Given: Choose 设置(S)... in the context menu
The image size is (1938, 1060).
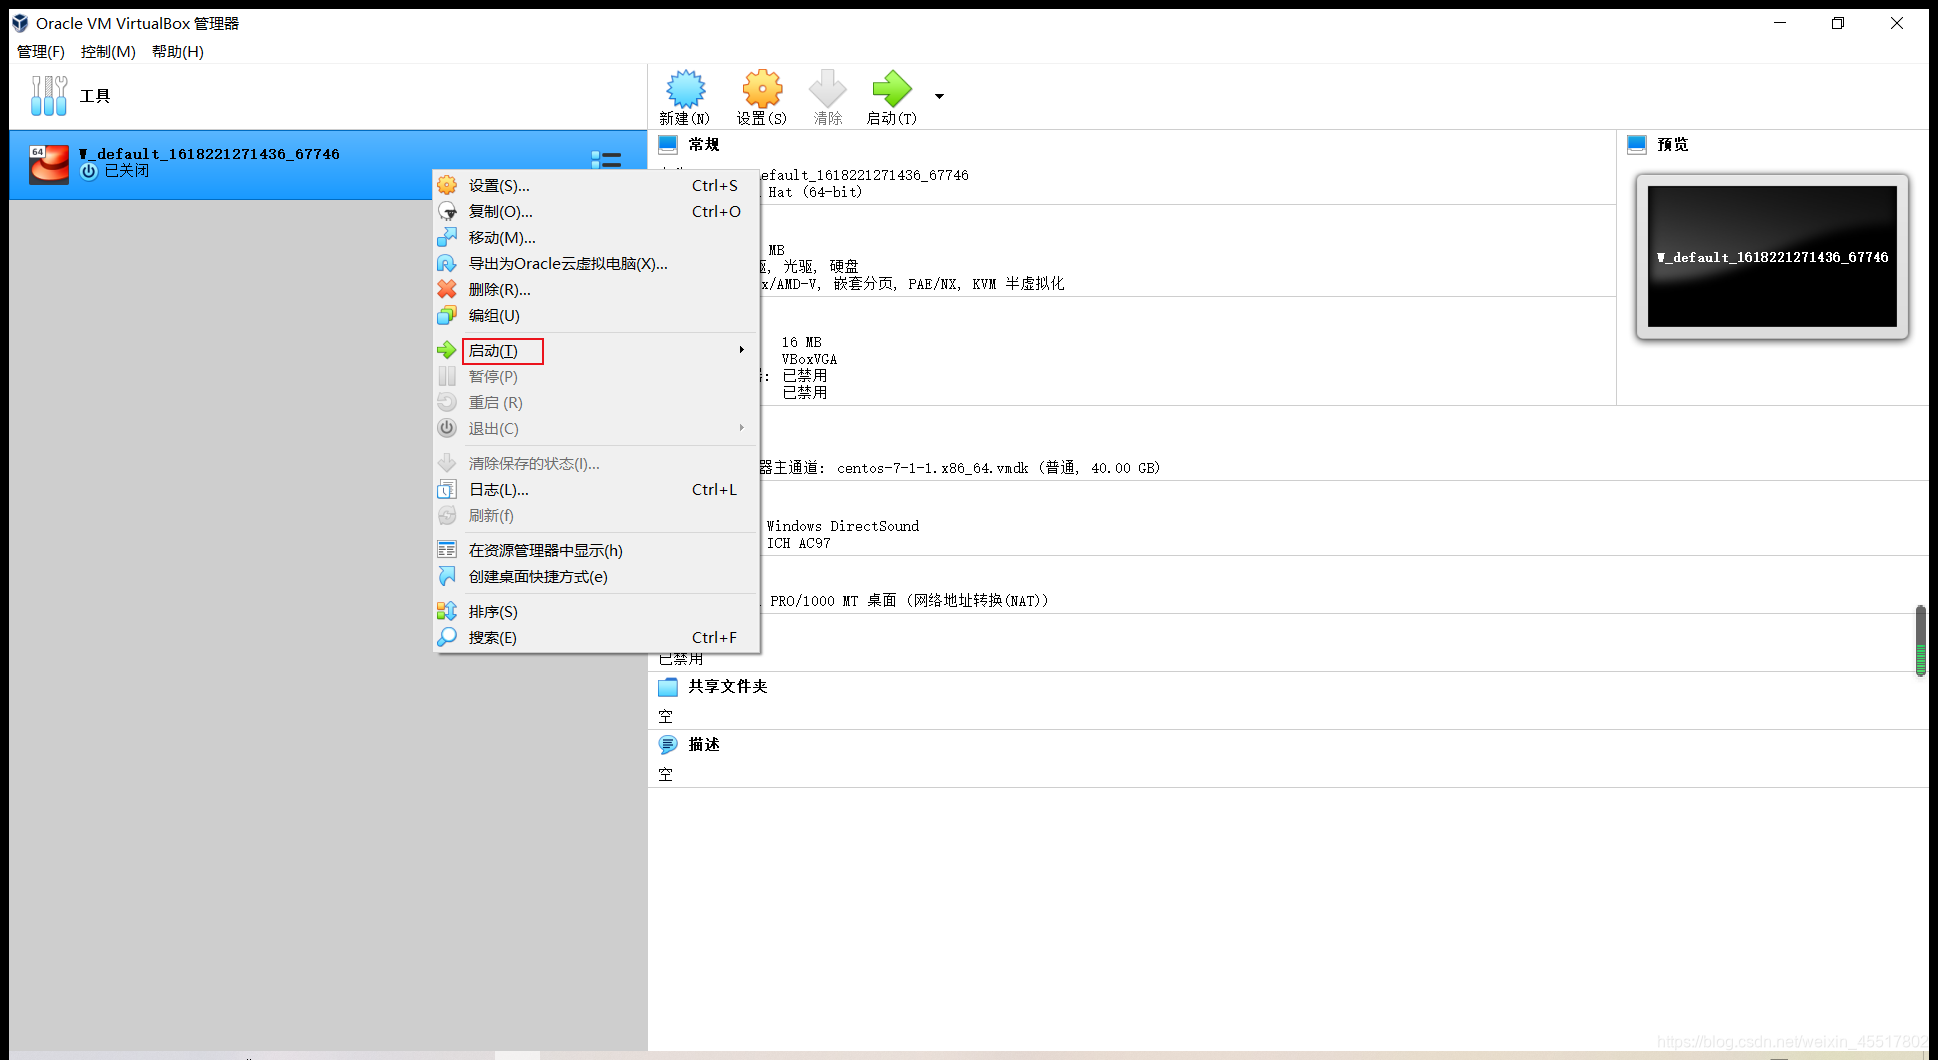Looking at the screenshot, I should pos(596,185).
